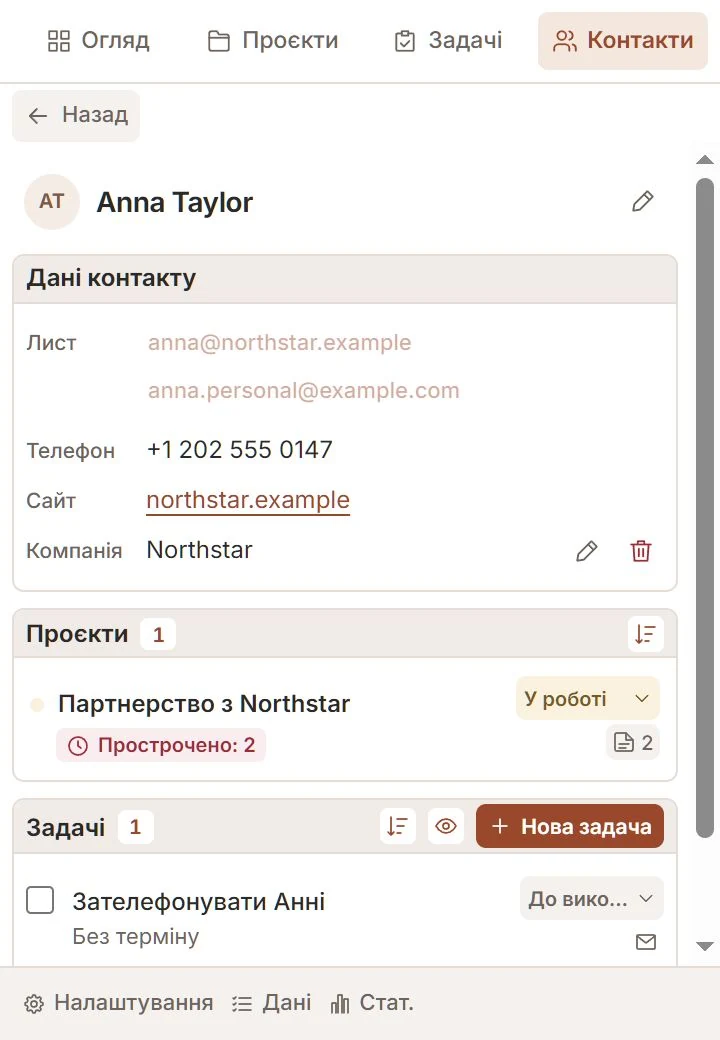Switch to Проєкти tab
Image resolution: width=720 pixels, height=1040 pixels.
[x=273, y=40]
